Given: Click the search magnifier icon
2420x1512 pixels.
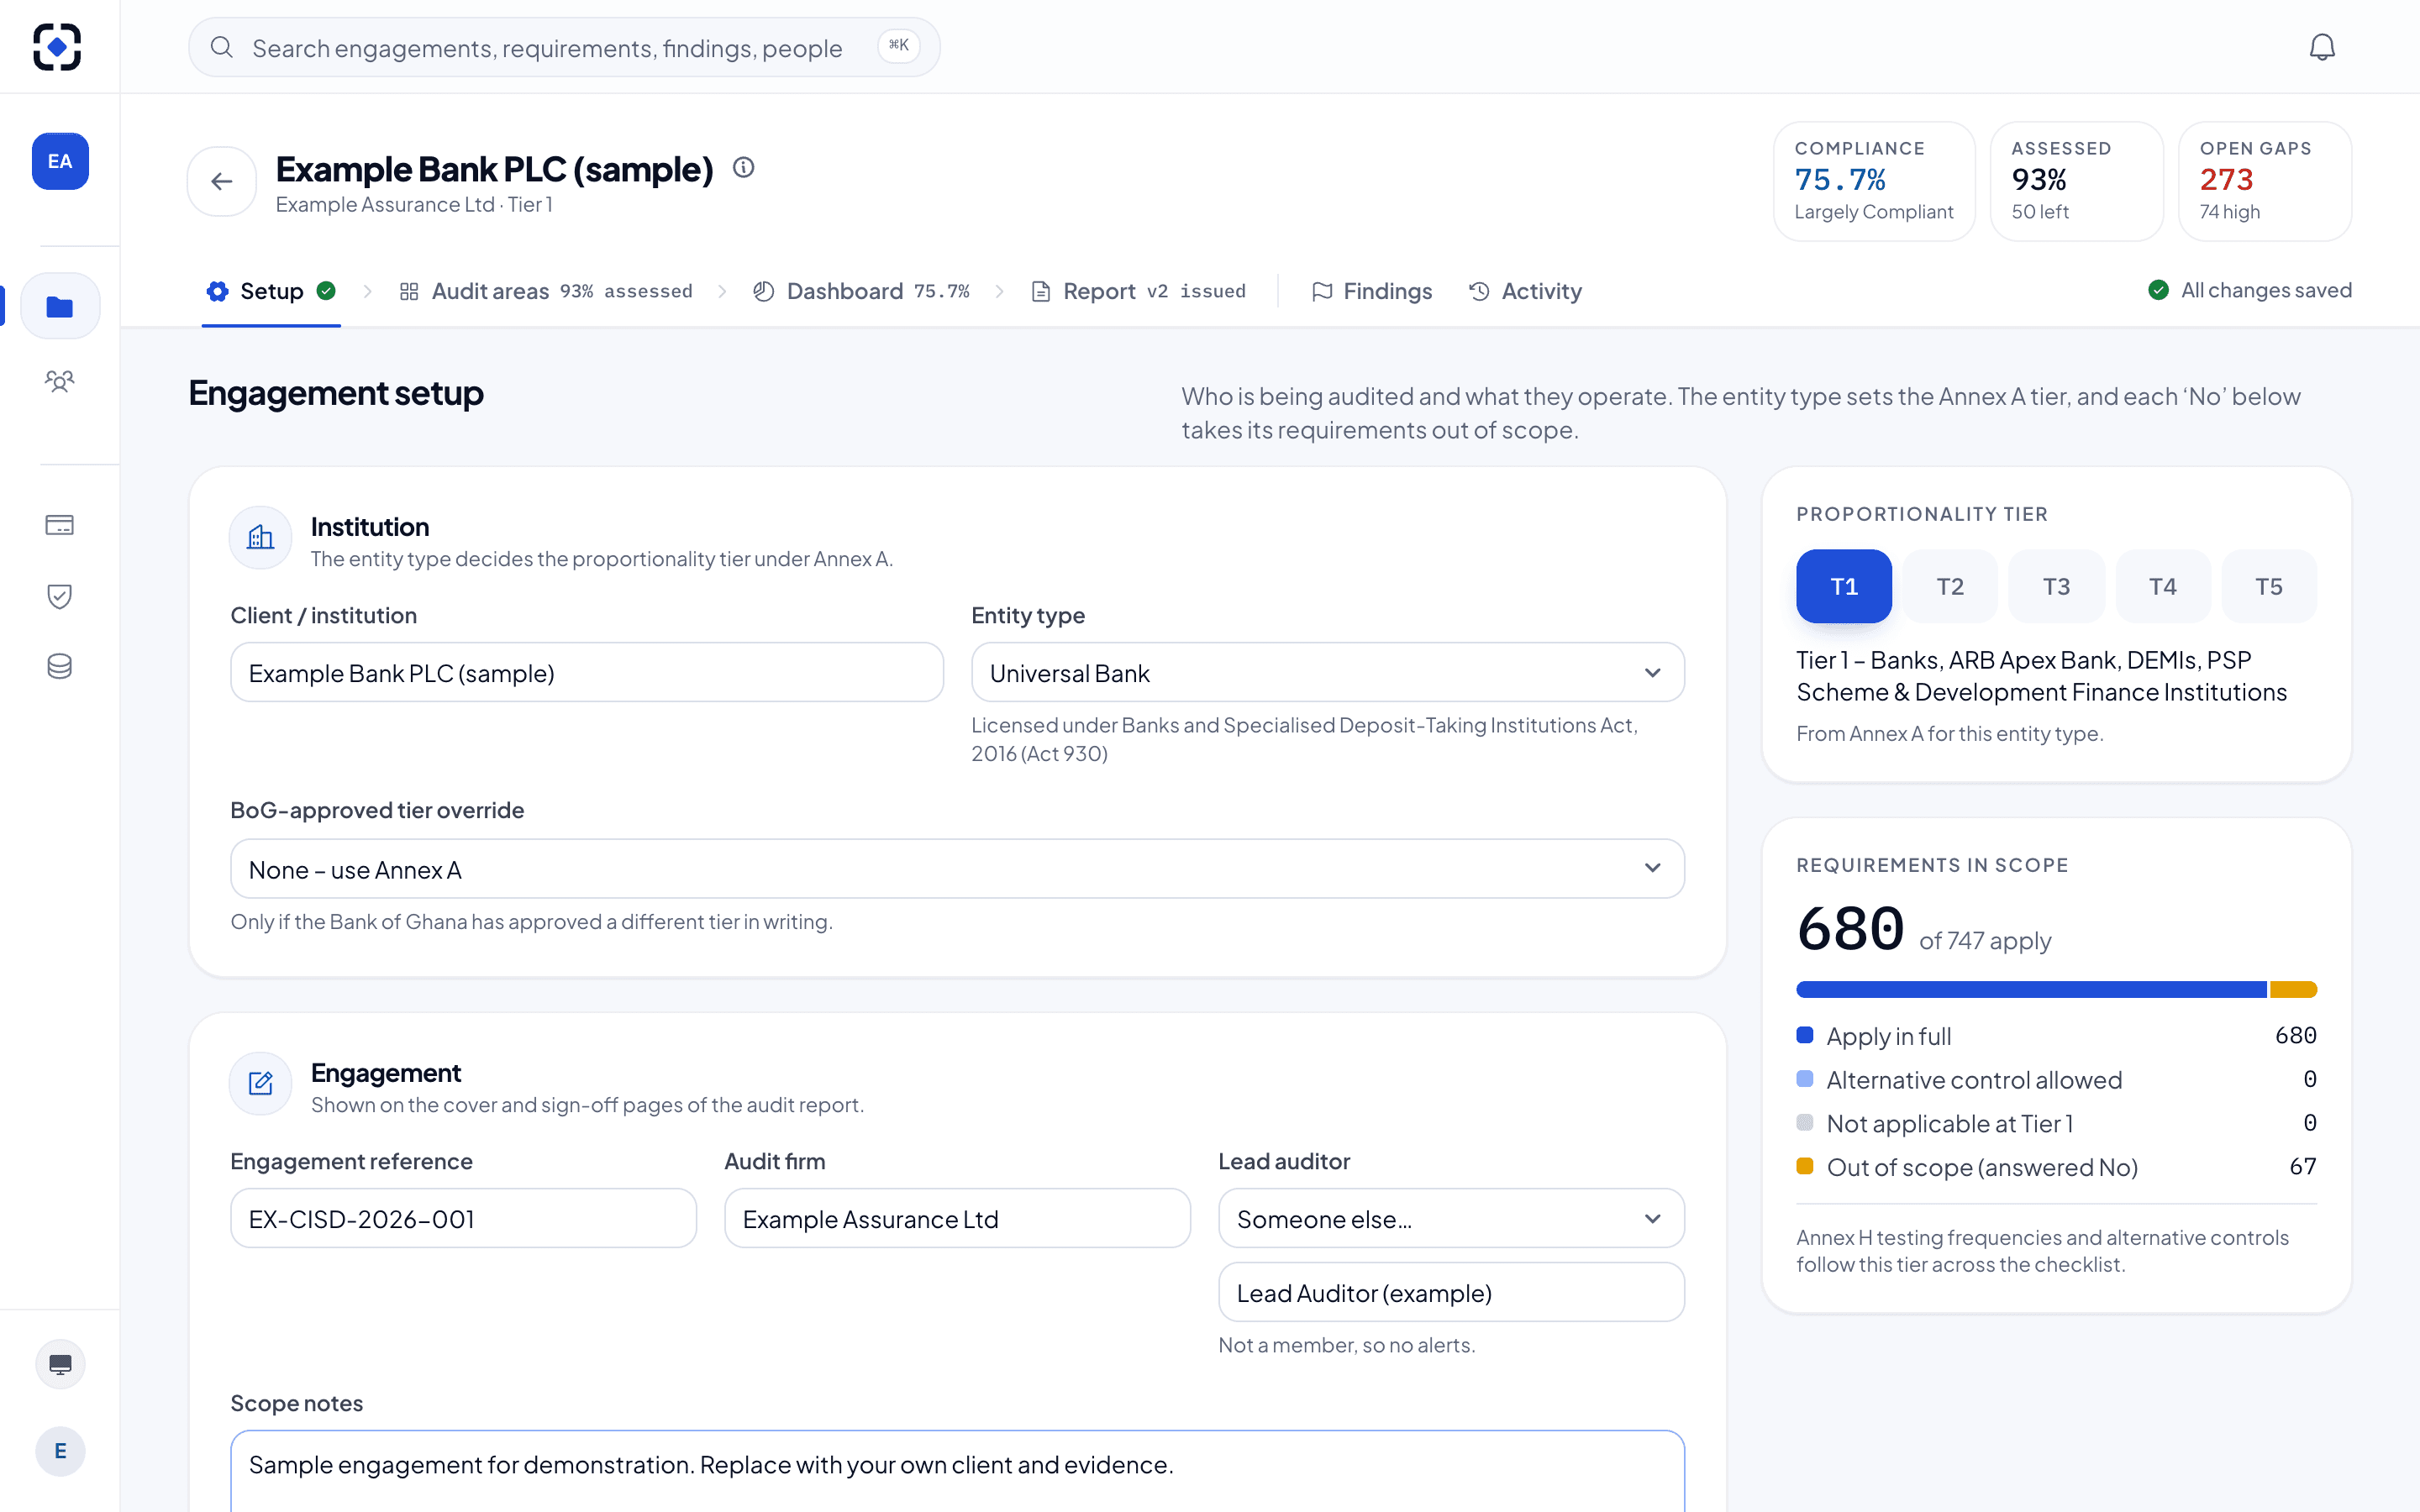Looking at the screenshot, I should click(x=222, y=47).
